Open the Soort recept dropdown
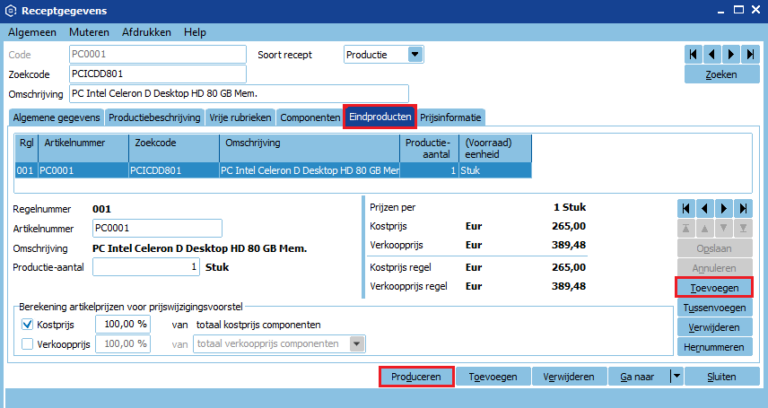768x408 pixels. point(415,54)
